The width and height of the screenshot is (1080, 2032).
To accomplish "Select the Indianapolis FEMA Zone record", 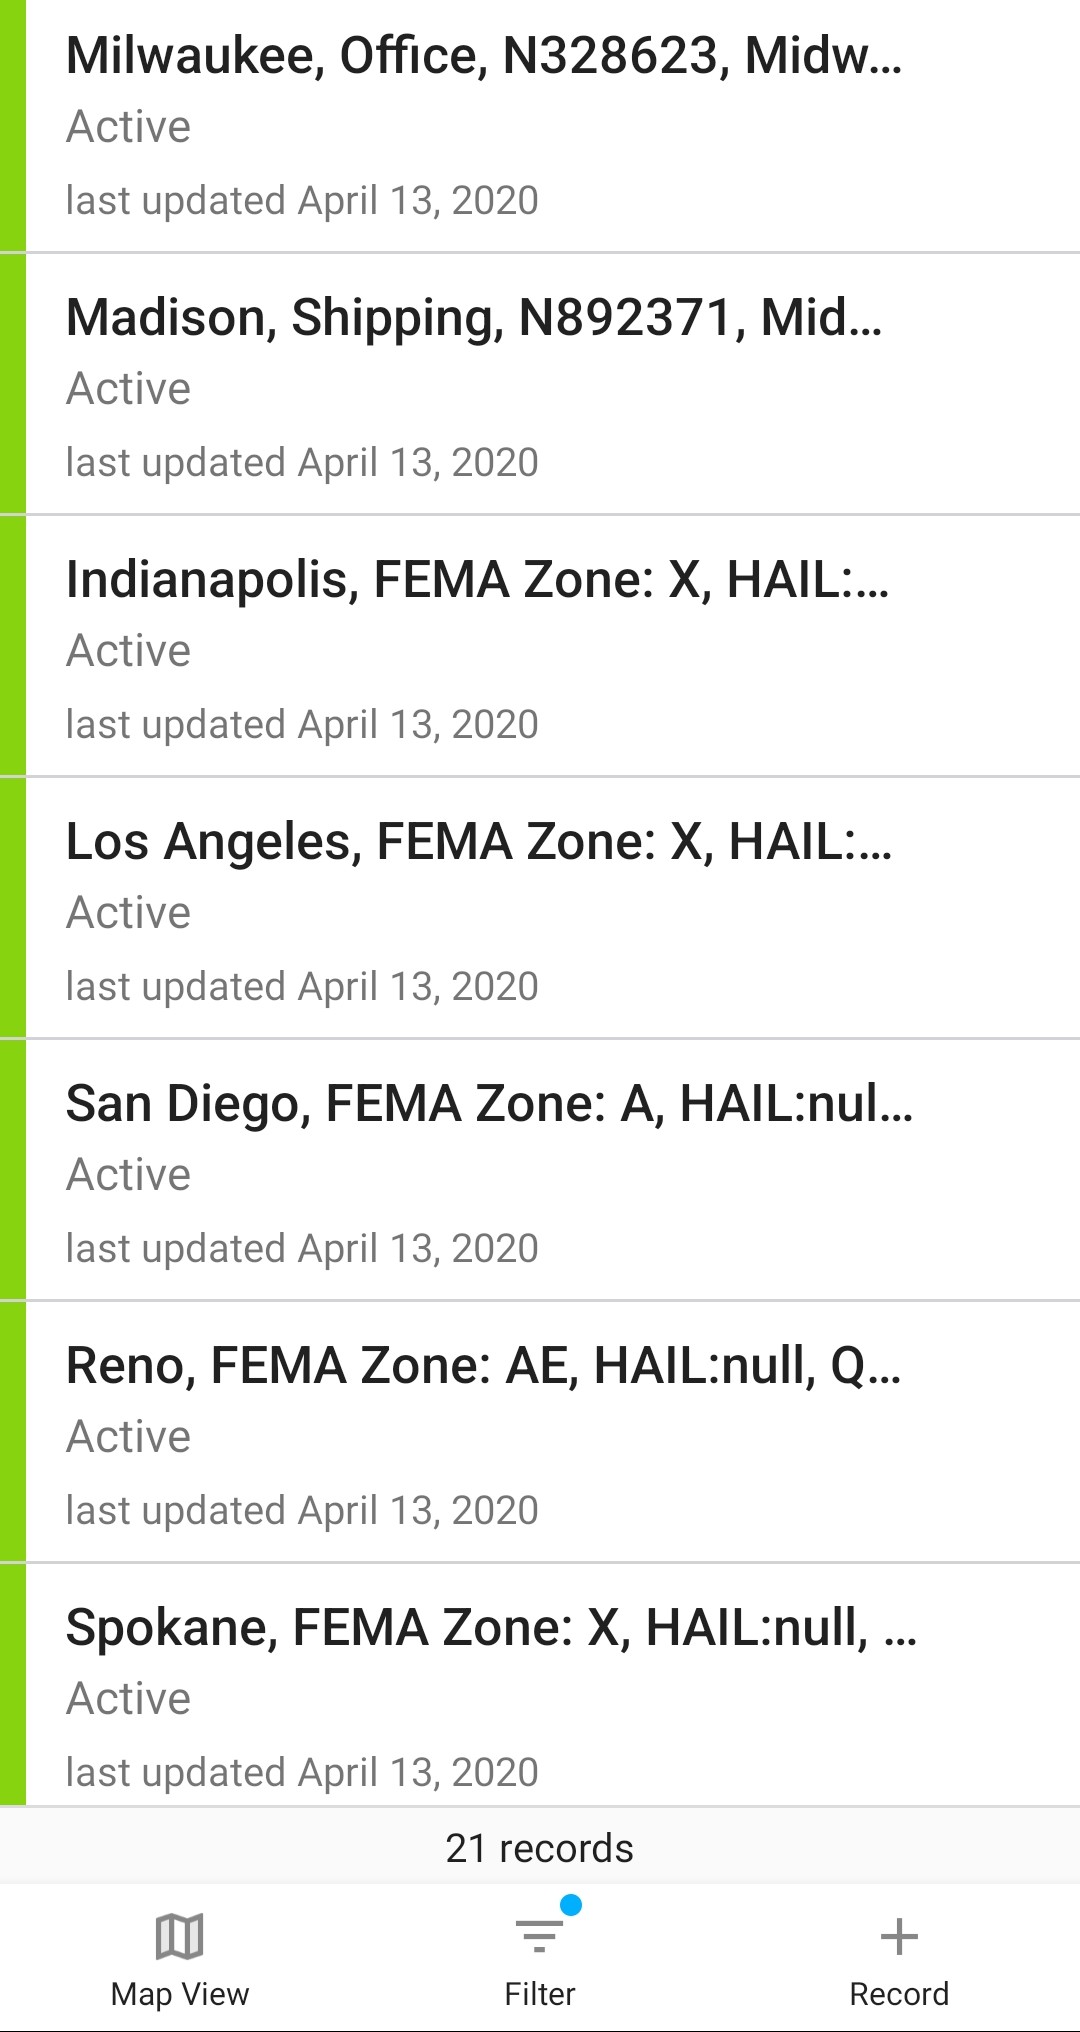I will [x=477, y=580].
